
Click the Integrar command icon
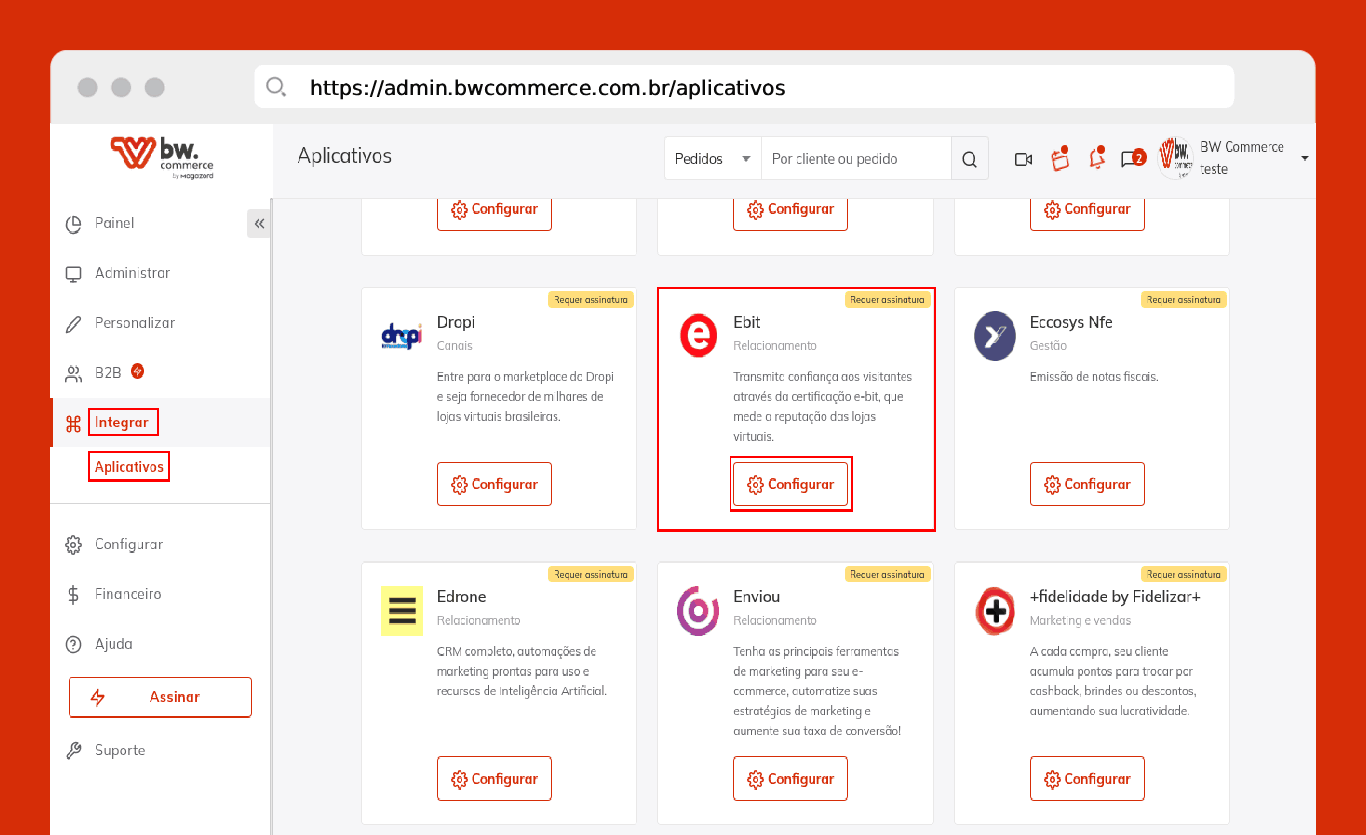[x=73, y=423]
